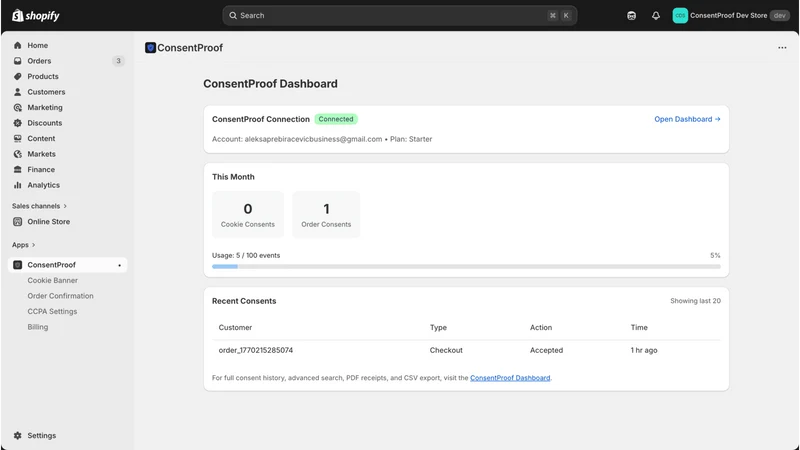Click the Marketing target icon

pos(17,108)
